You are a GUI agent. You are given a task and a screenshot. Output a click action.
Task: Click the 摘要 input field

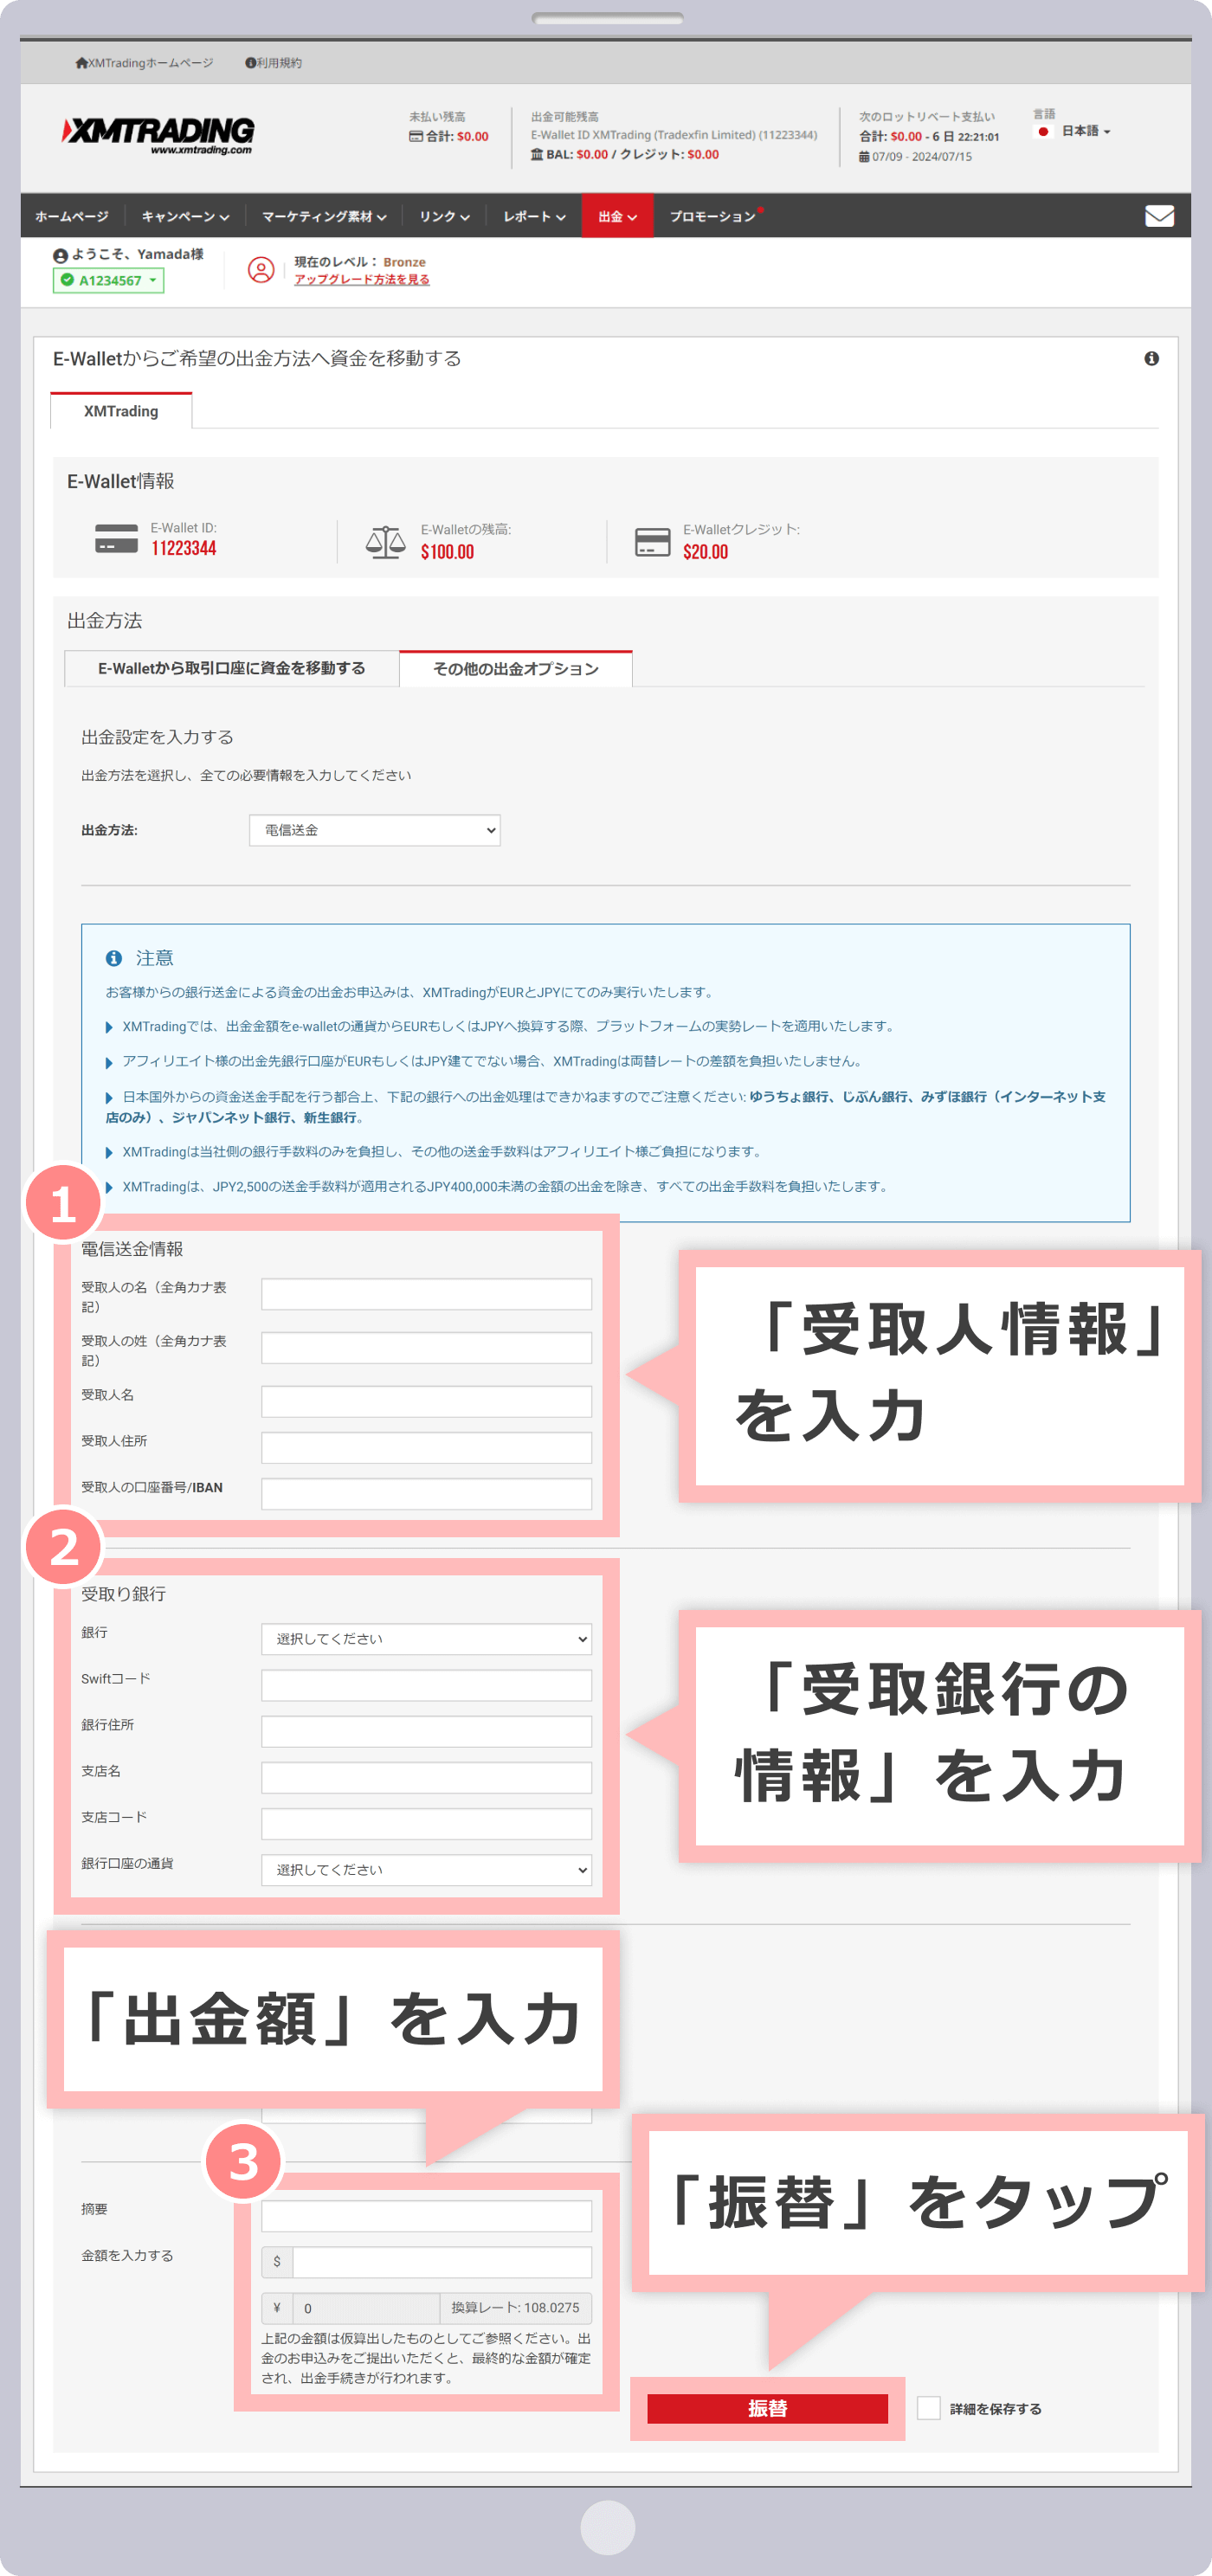click(426, 2216)
